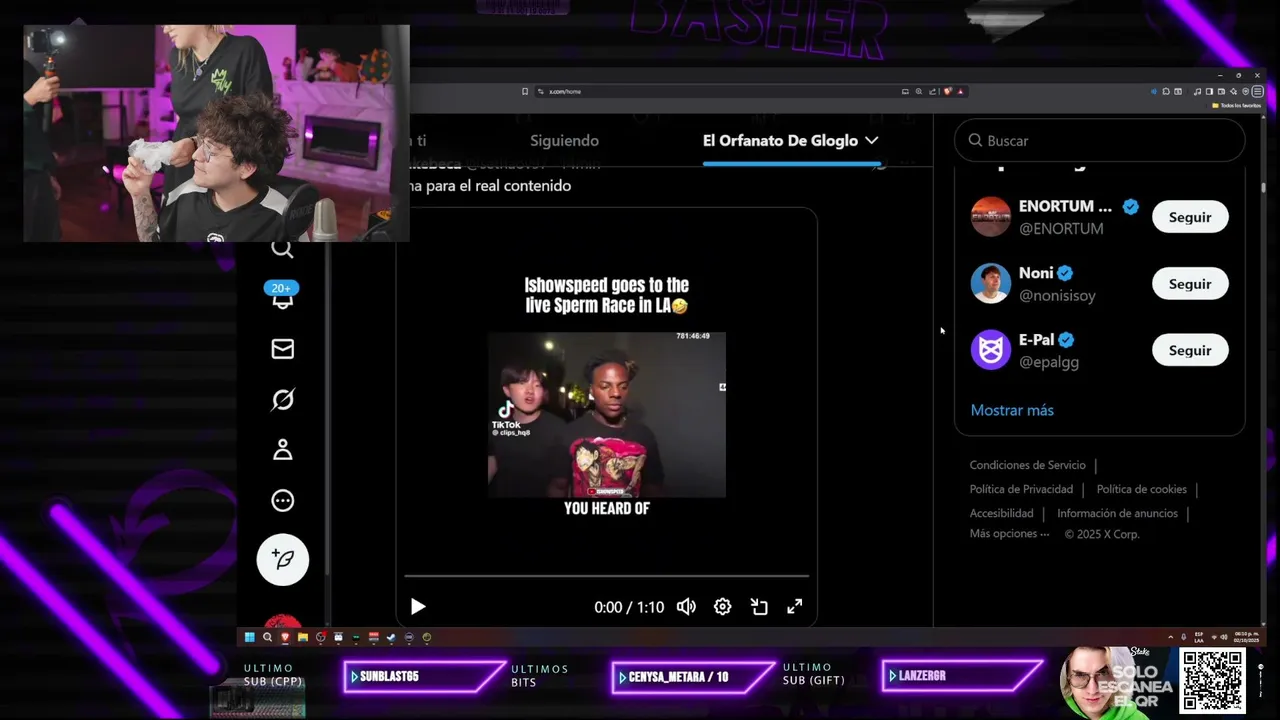Expand El Orfanato De Gloglo chevron
Viewport: 1280px width, 720px height.
click(872, 141)
